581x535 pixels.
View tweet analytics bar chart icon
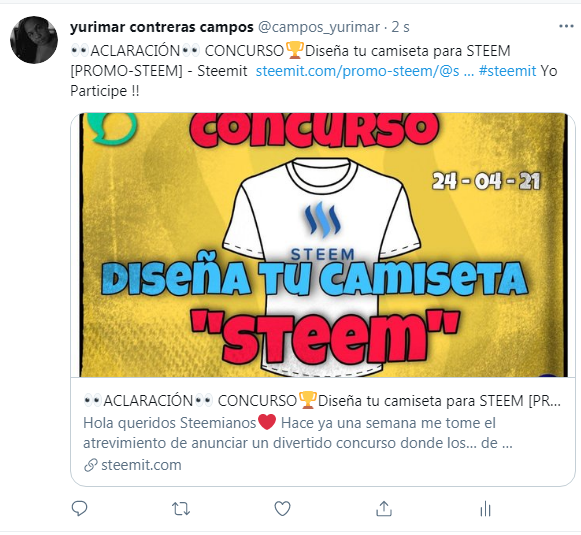coord(485,509)
